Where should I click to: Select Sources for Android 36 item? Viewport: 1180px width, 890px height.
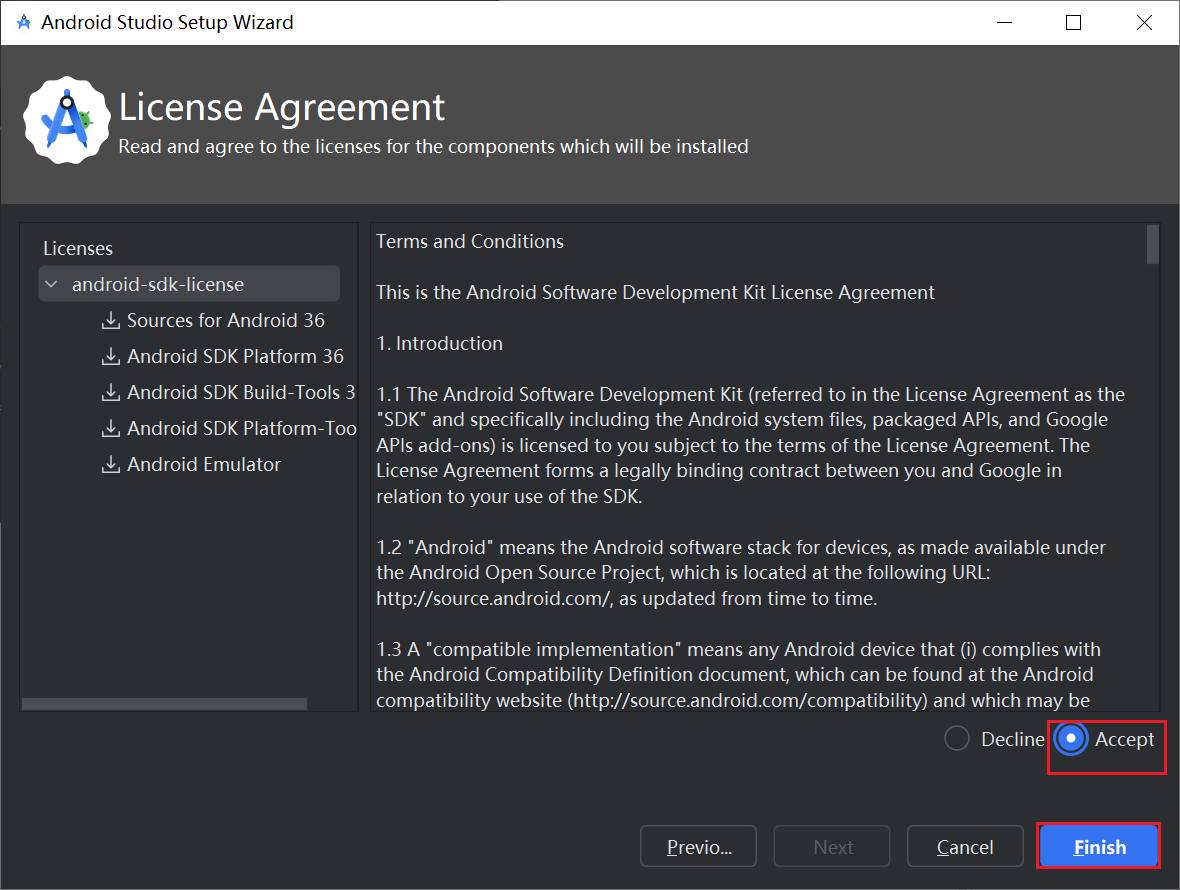225,321
